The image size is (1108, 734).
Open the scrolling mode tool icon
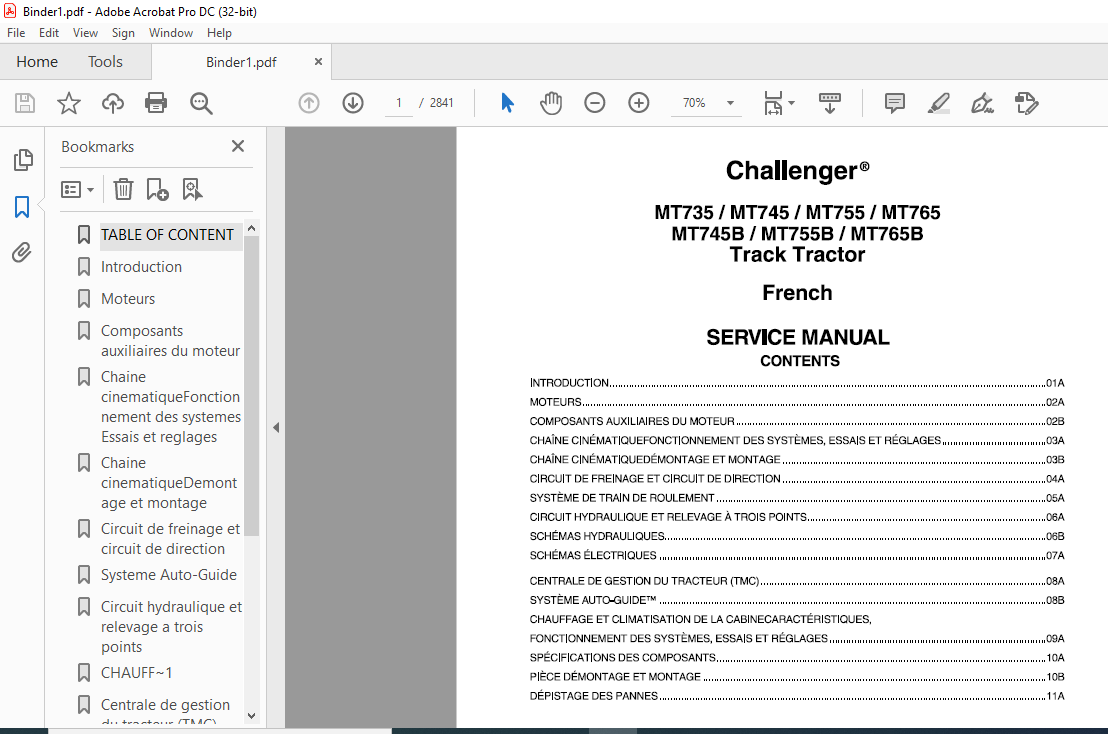click(830, 103)
